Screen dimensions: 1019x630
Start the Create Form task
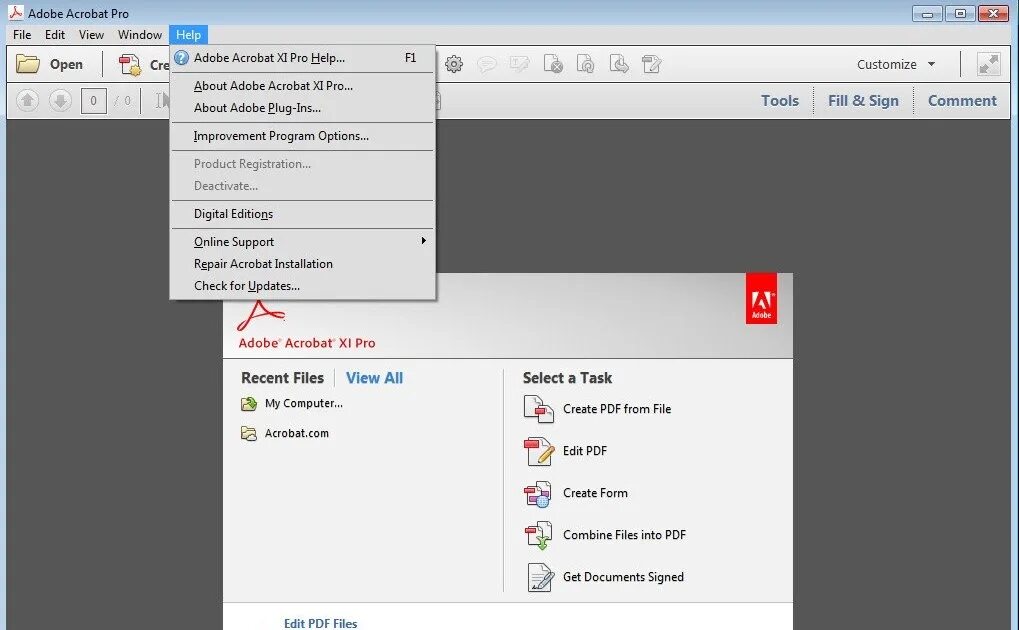point(575,493)
